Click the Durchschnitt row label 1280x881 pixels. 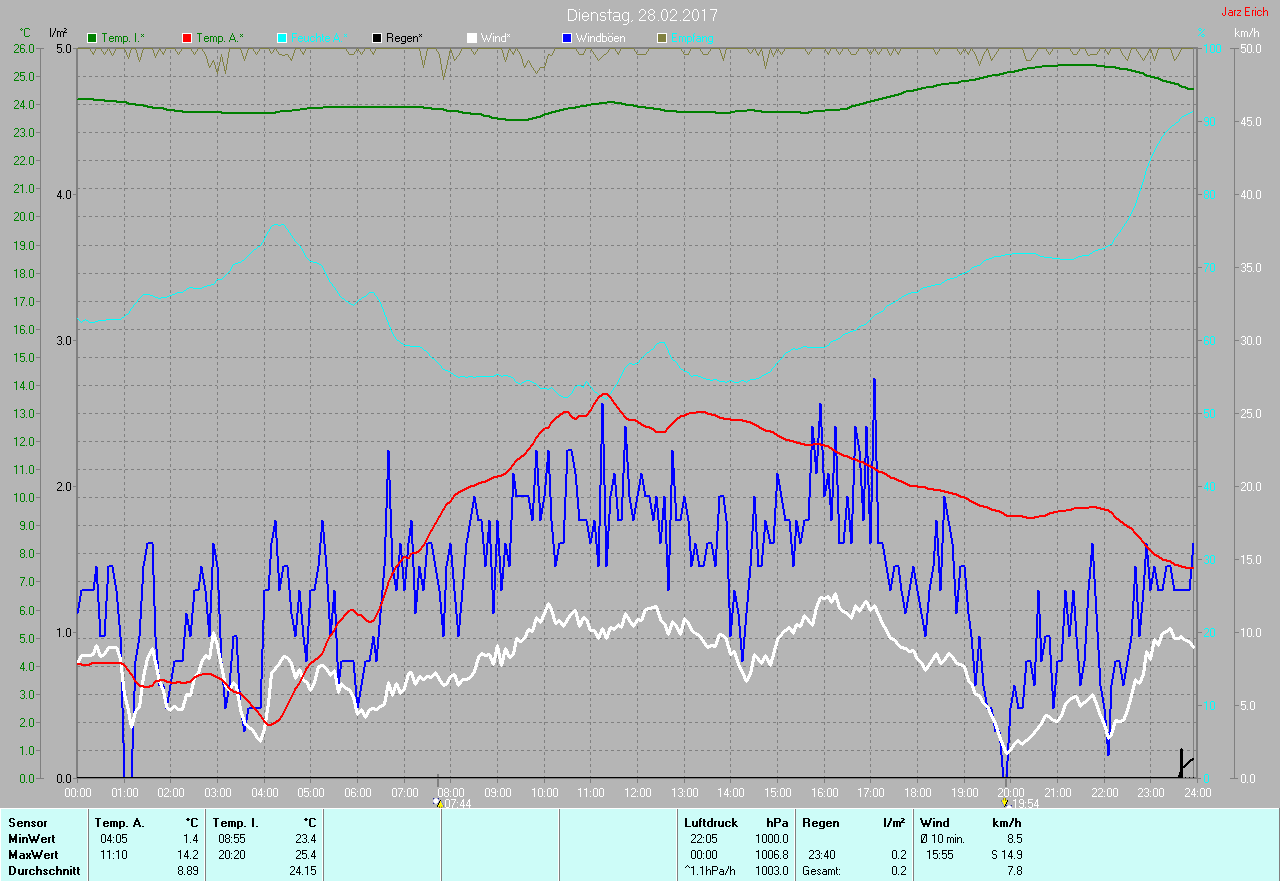coord(43,871)
